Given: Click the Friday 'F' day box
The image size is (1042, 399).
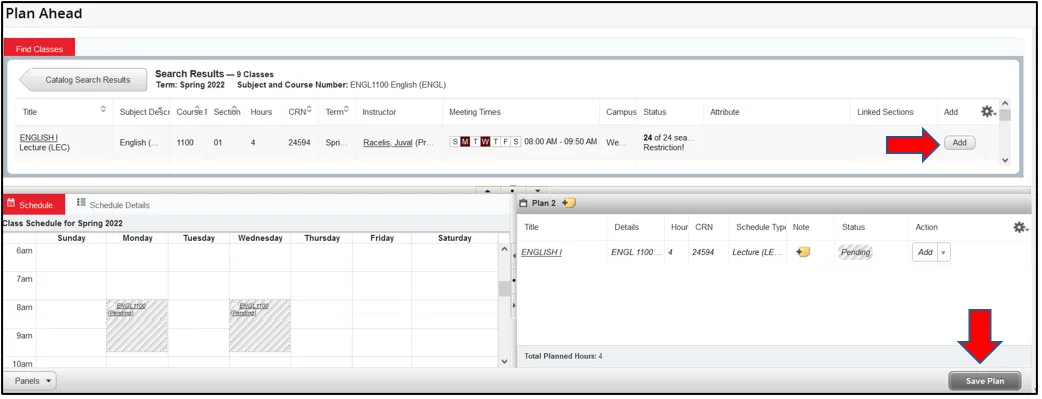Looking at the screenshot, I should coord(505,142).
